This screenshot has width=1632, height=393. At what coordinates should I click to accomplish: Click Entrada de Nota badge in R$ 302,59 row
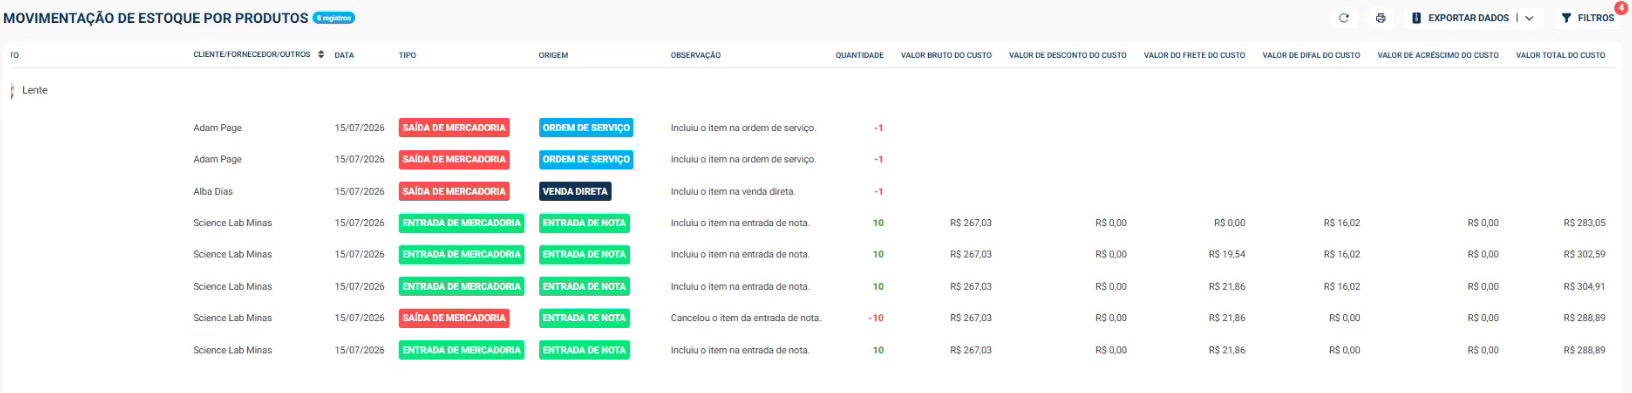click(x=584, y=254)
